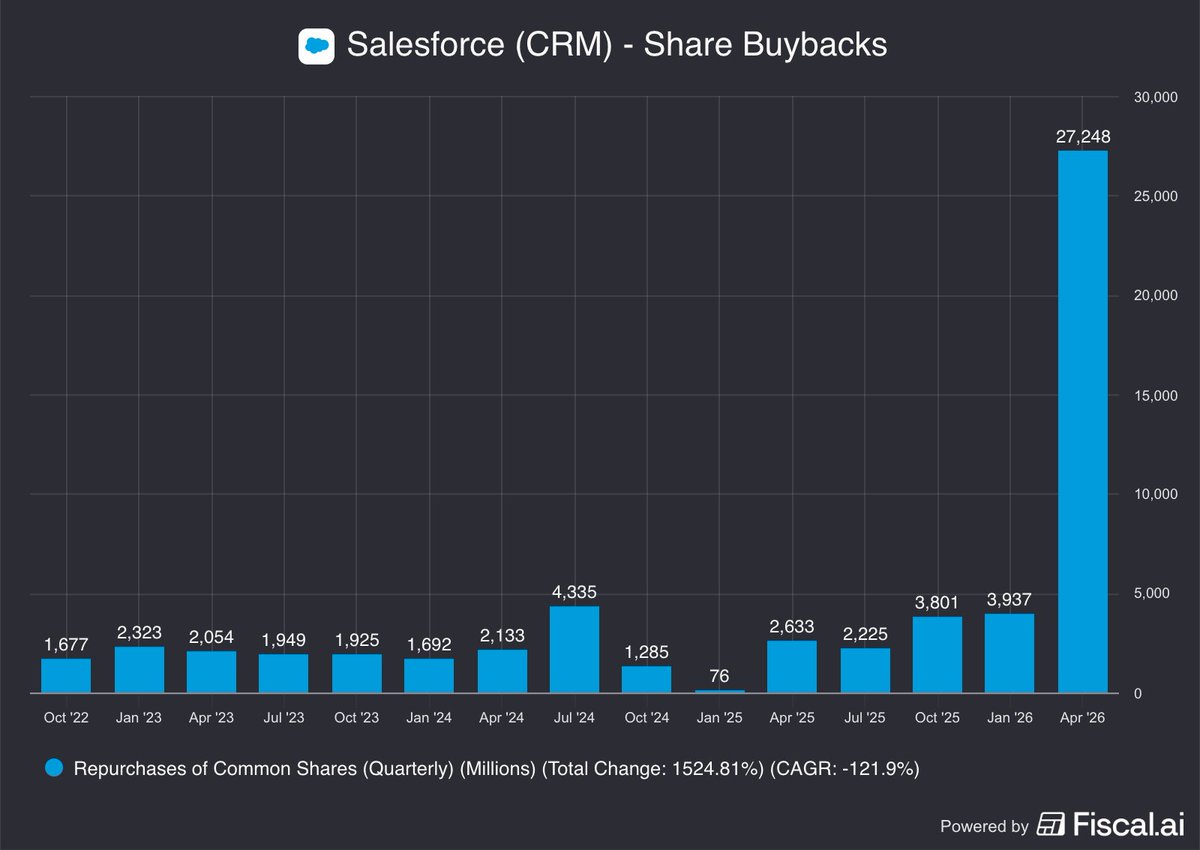This screenshot has height=850, width=1200.
Task: Click the Salesforce cloud logo icon
Action: tap(316, 46)
